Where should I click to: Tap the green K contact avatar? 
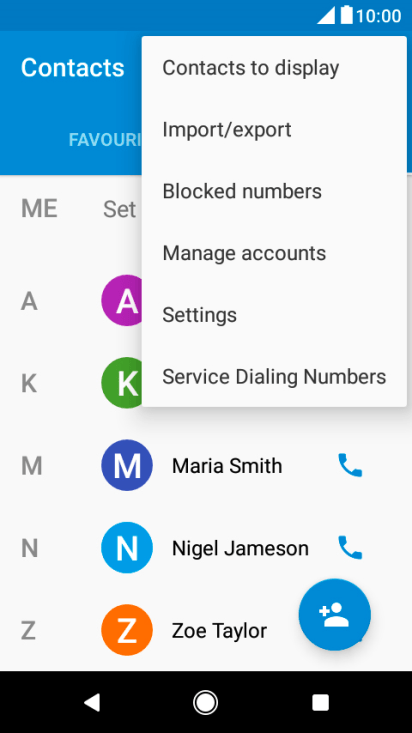click(122, 383)
